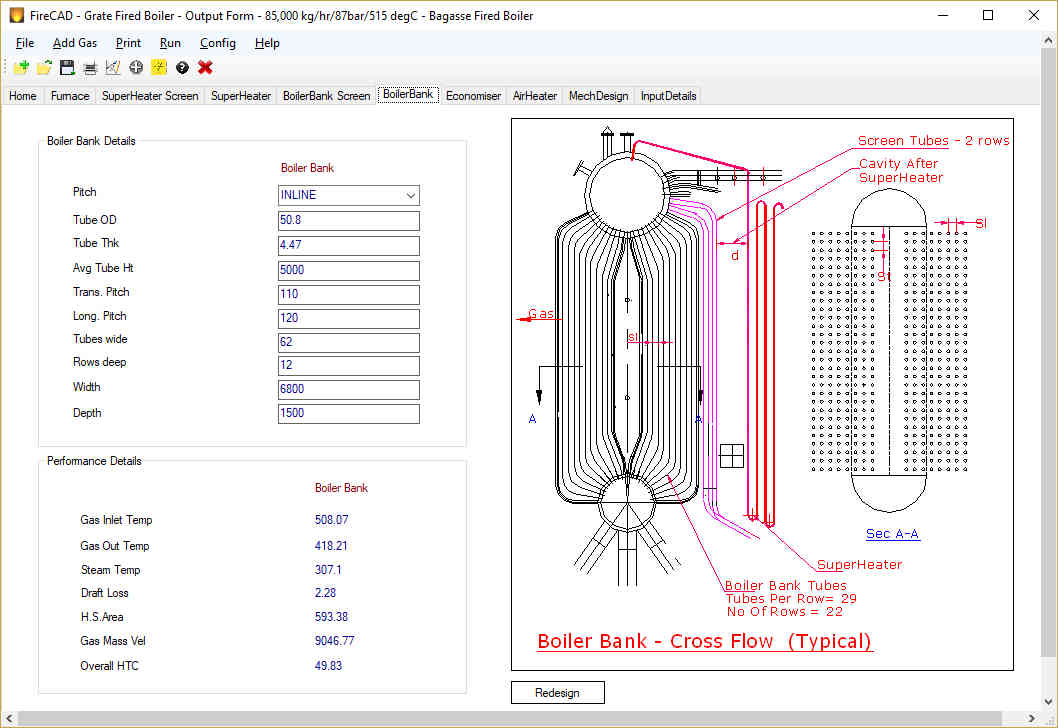Click the 'Screen Tubes - 2 rows' diagram label

coord(933,140)
